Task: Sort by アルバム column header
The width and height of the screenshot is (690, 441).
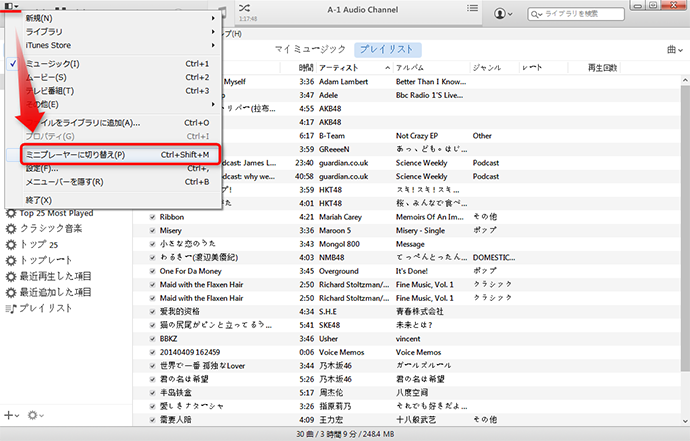Action: tap(431, 68)
